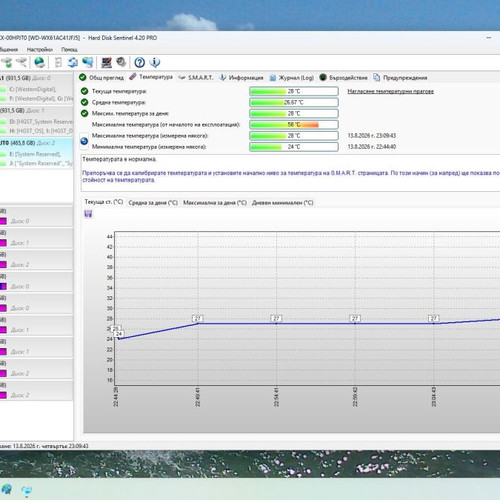Click the blue round icon beside the maximum temperature row
Screen dimensions: 500x500
[x=84, y=141]
